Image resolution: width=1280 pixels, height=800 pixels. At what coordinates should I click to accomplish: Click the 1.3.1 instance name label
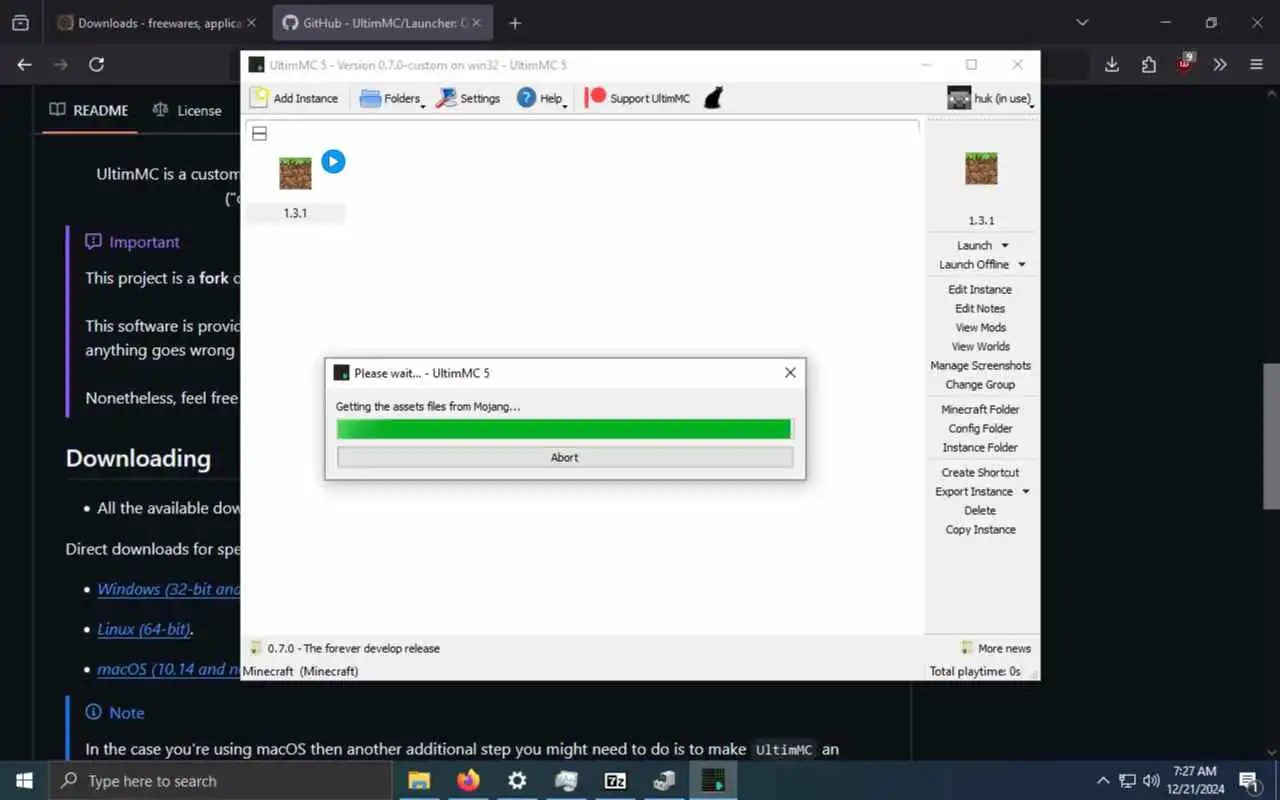tap(295, 213)
